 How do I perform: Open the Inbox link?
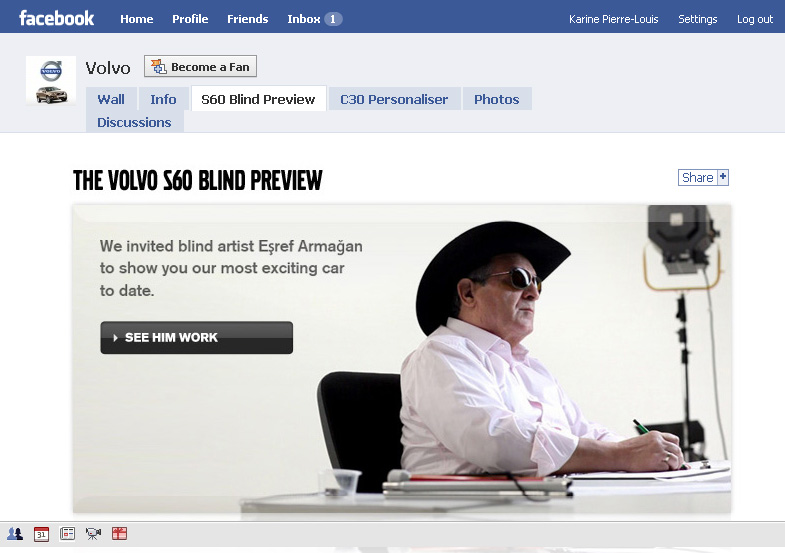pos(303,19)
